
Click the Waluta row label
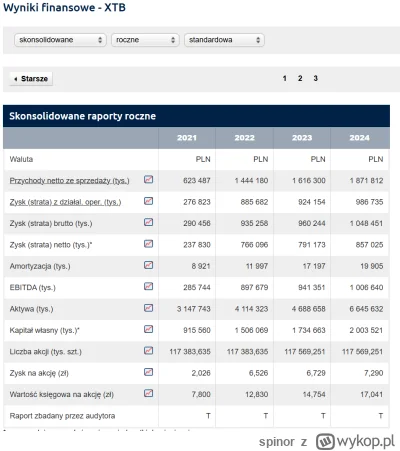point(21,159)
